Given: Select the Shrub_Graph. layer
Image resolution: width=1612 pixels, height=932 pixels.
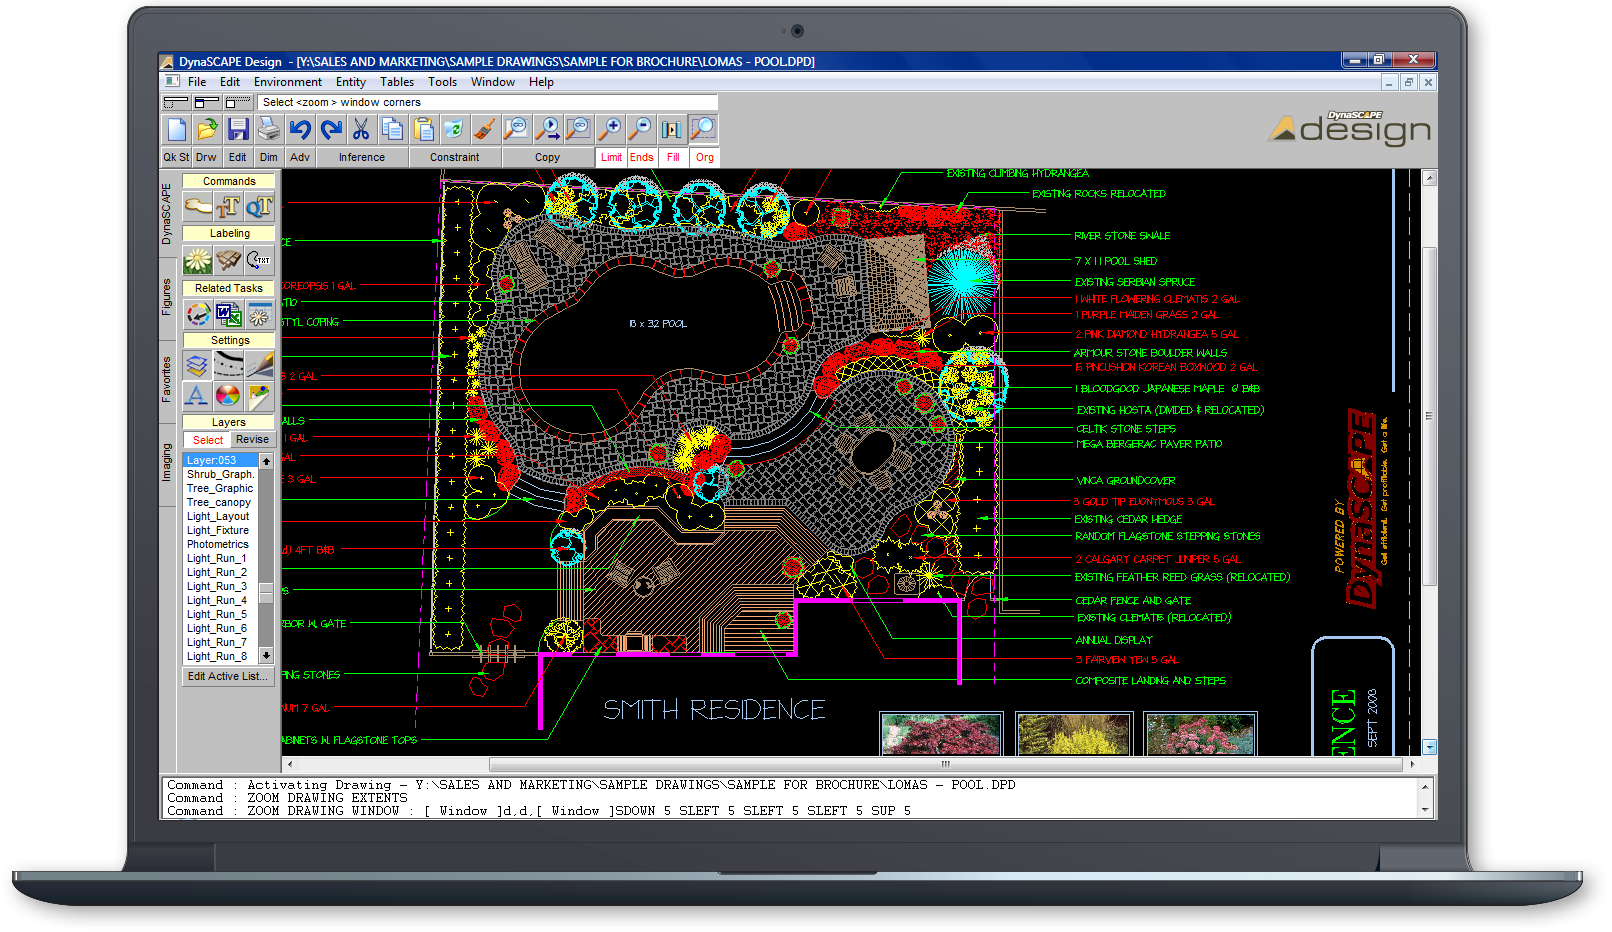Looking at the screenshot, I should pyautogui.click(x=220, y=475).
